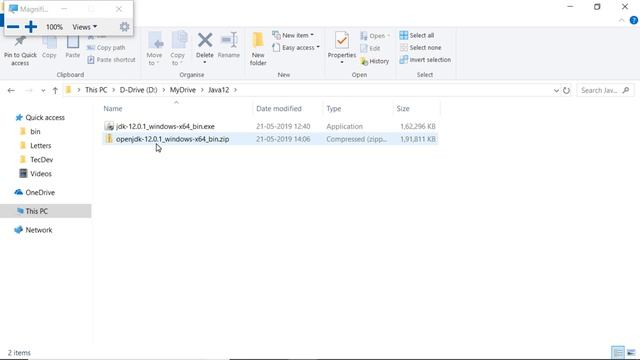Click Select all
The width and height of the screenshot is (640, 360).
point(417,36)
